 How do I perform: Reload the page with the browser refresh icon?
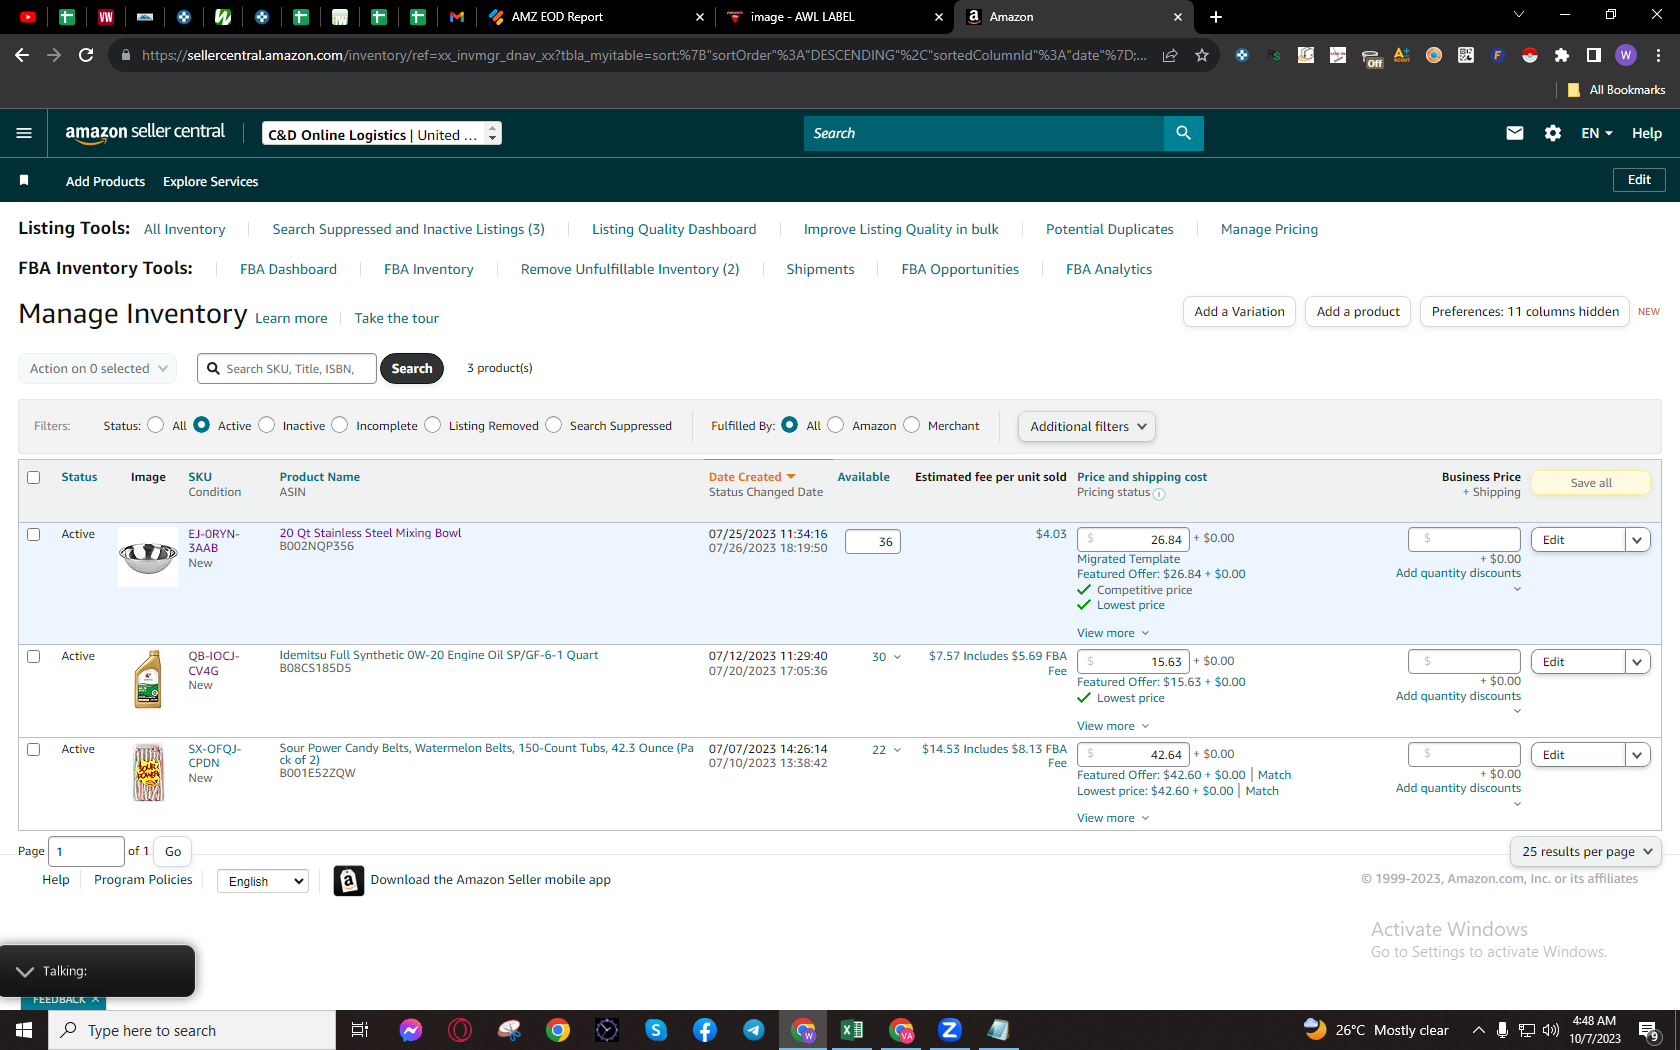[86, 55]
